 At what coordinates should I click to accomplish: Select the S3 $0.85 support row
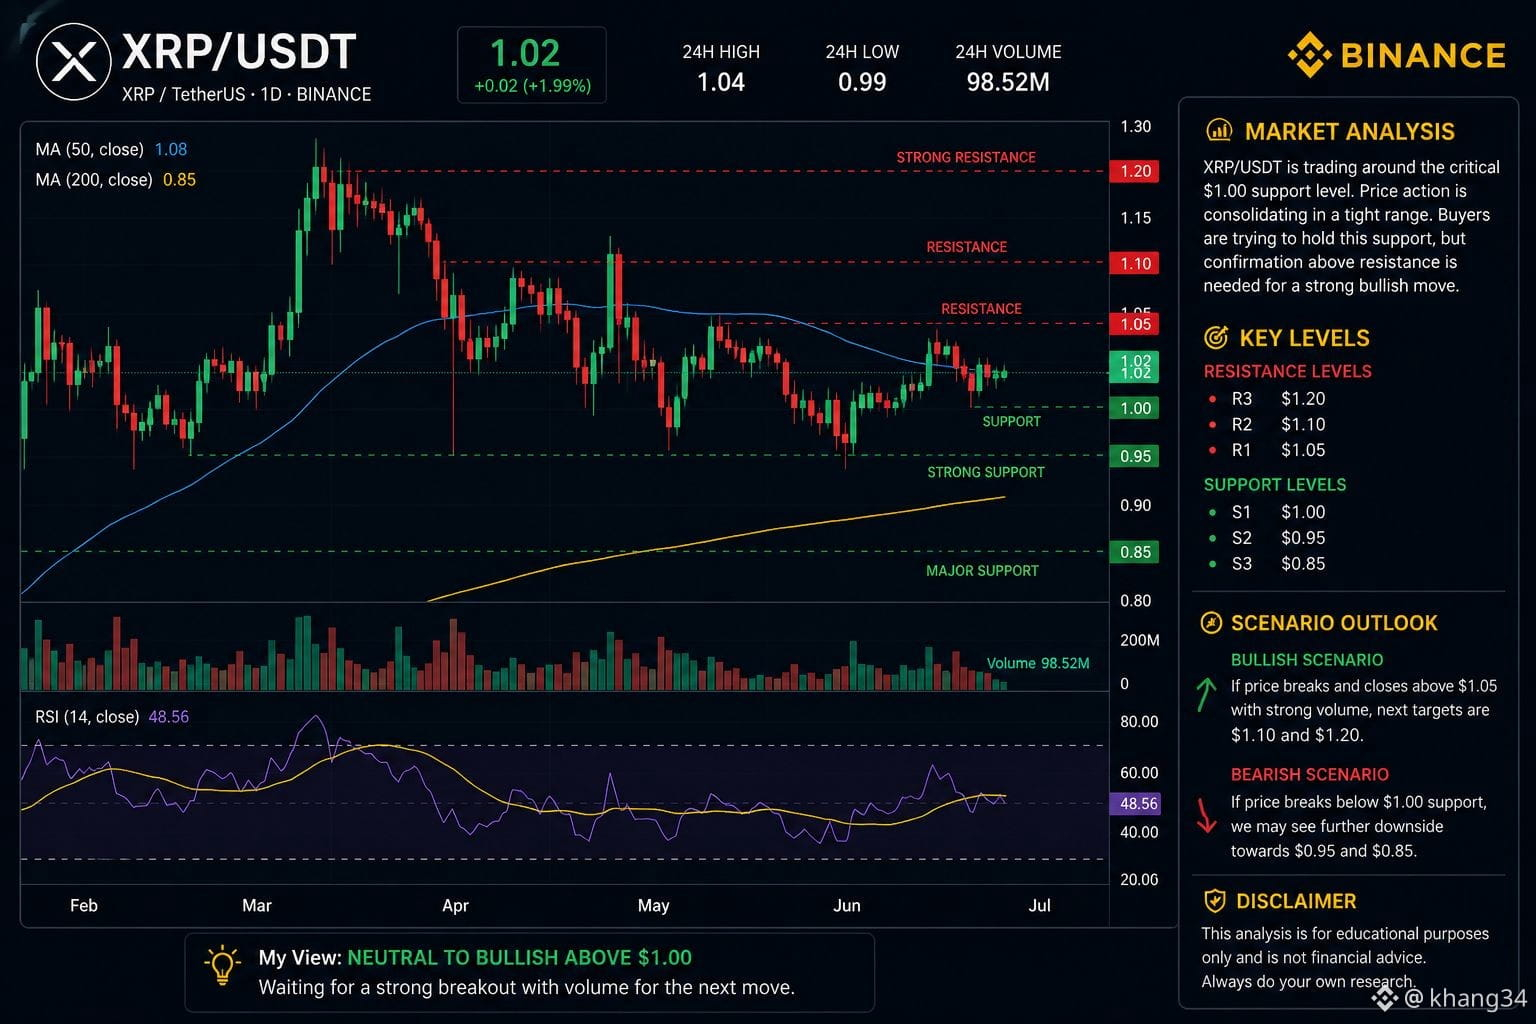coord(1268,564)
